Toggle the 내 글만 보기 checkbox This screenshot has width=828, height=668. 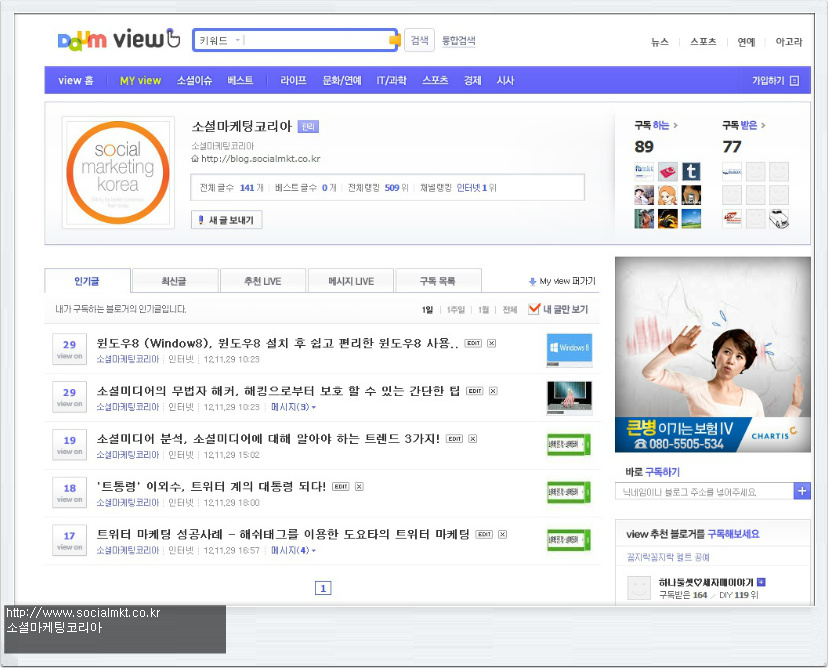pos(534,309)
